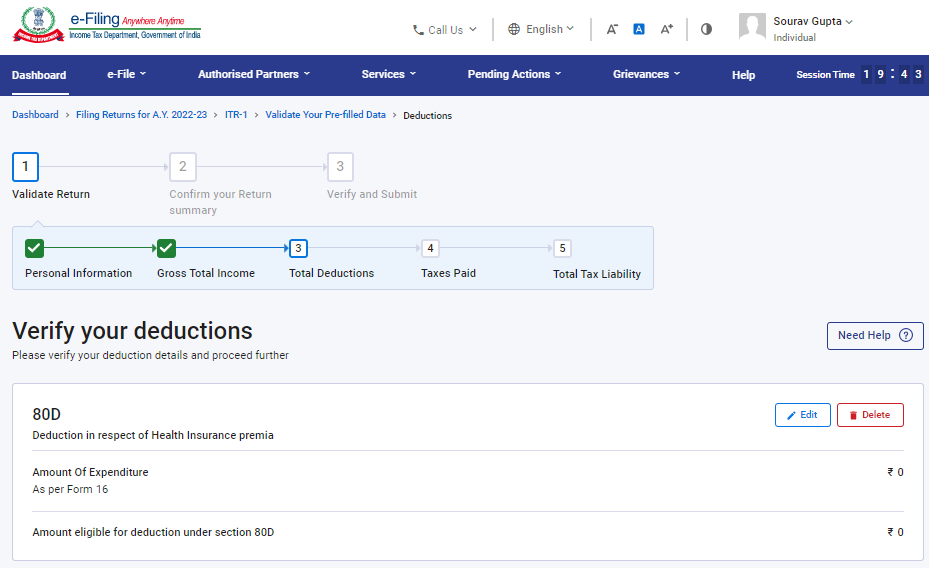Open the Call Us dropdown
Screen dimensions: 929x568
pos(444,30)
